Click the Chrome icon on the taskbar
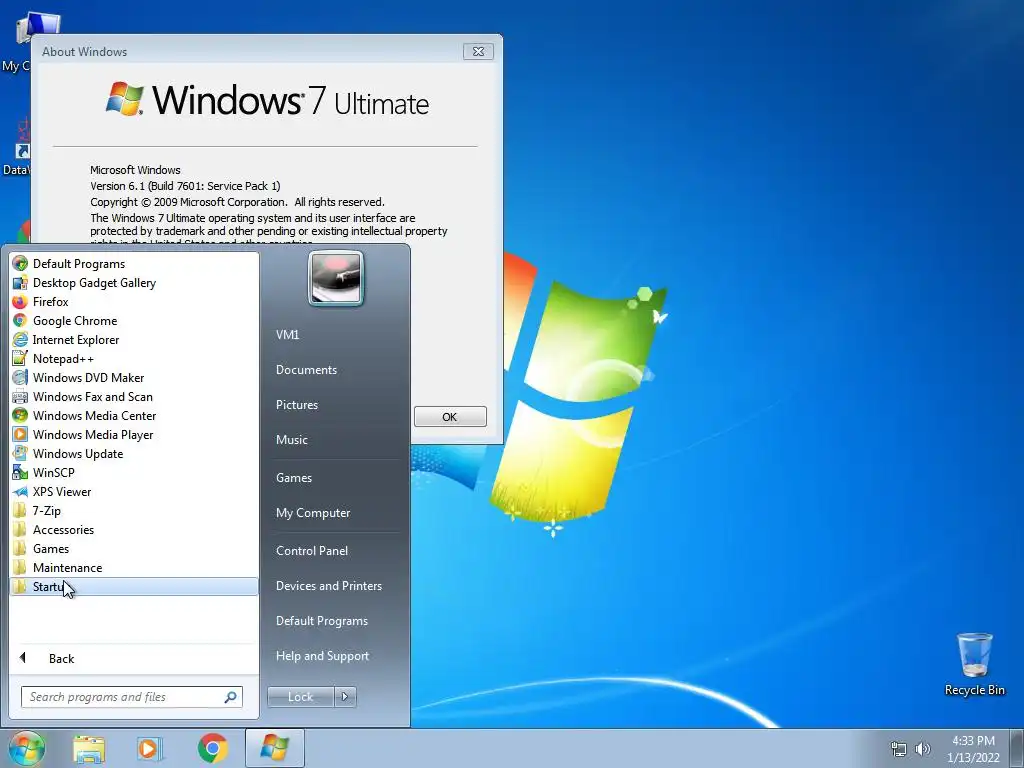 click(212, 749)
